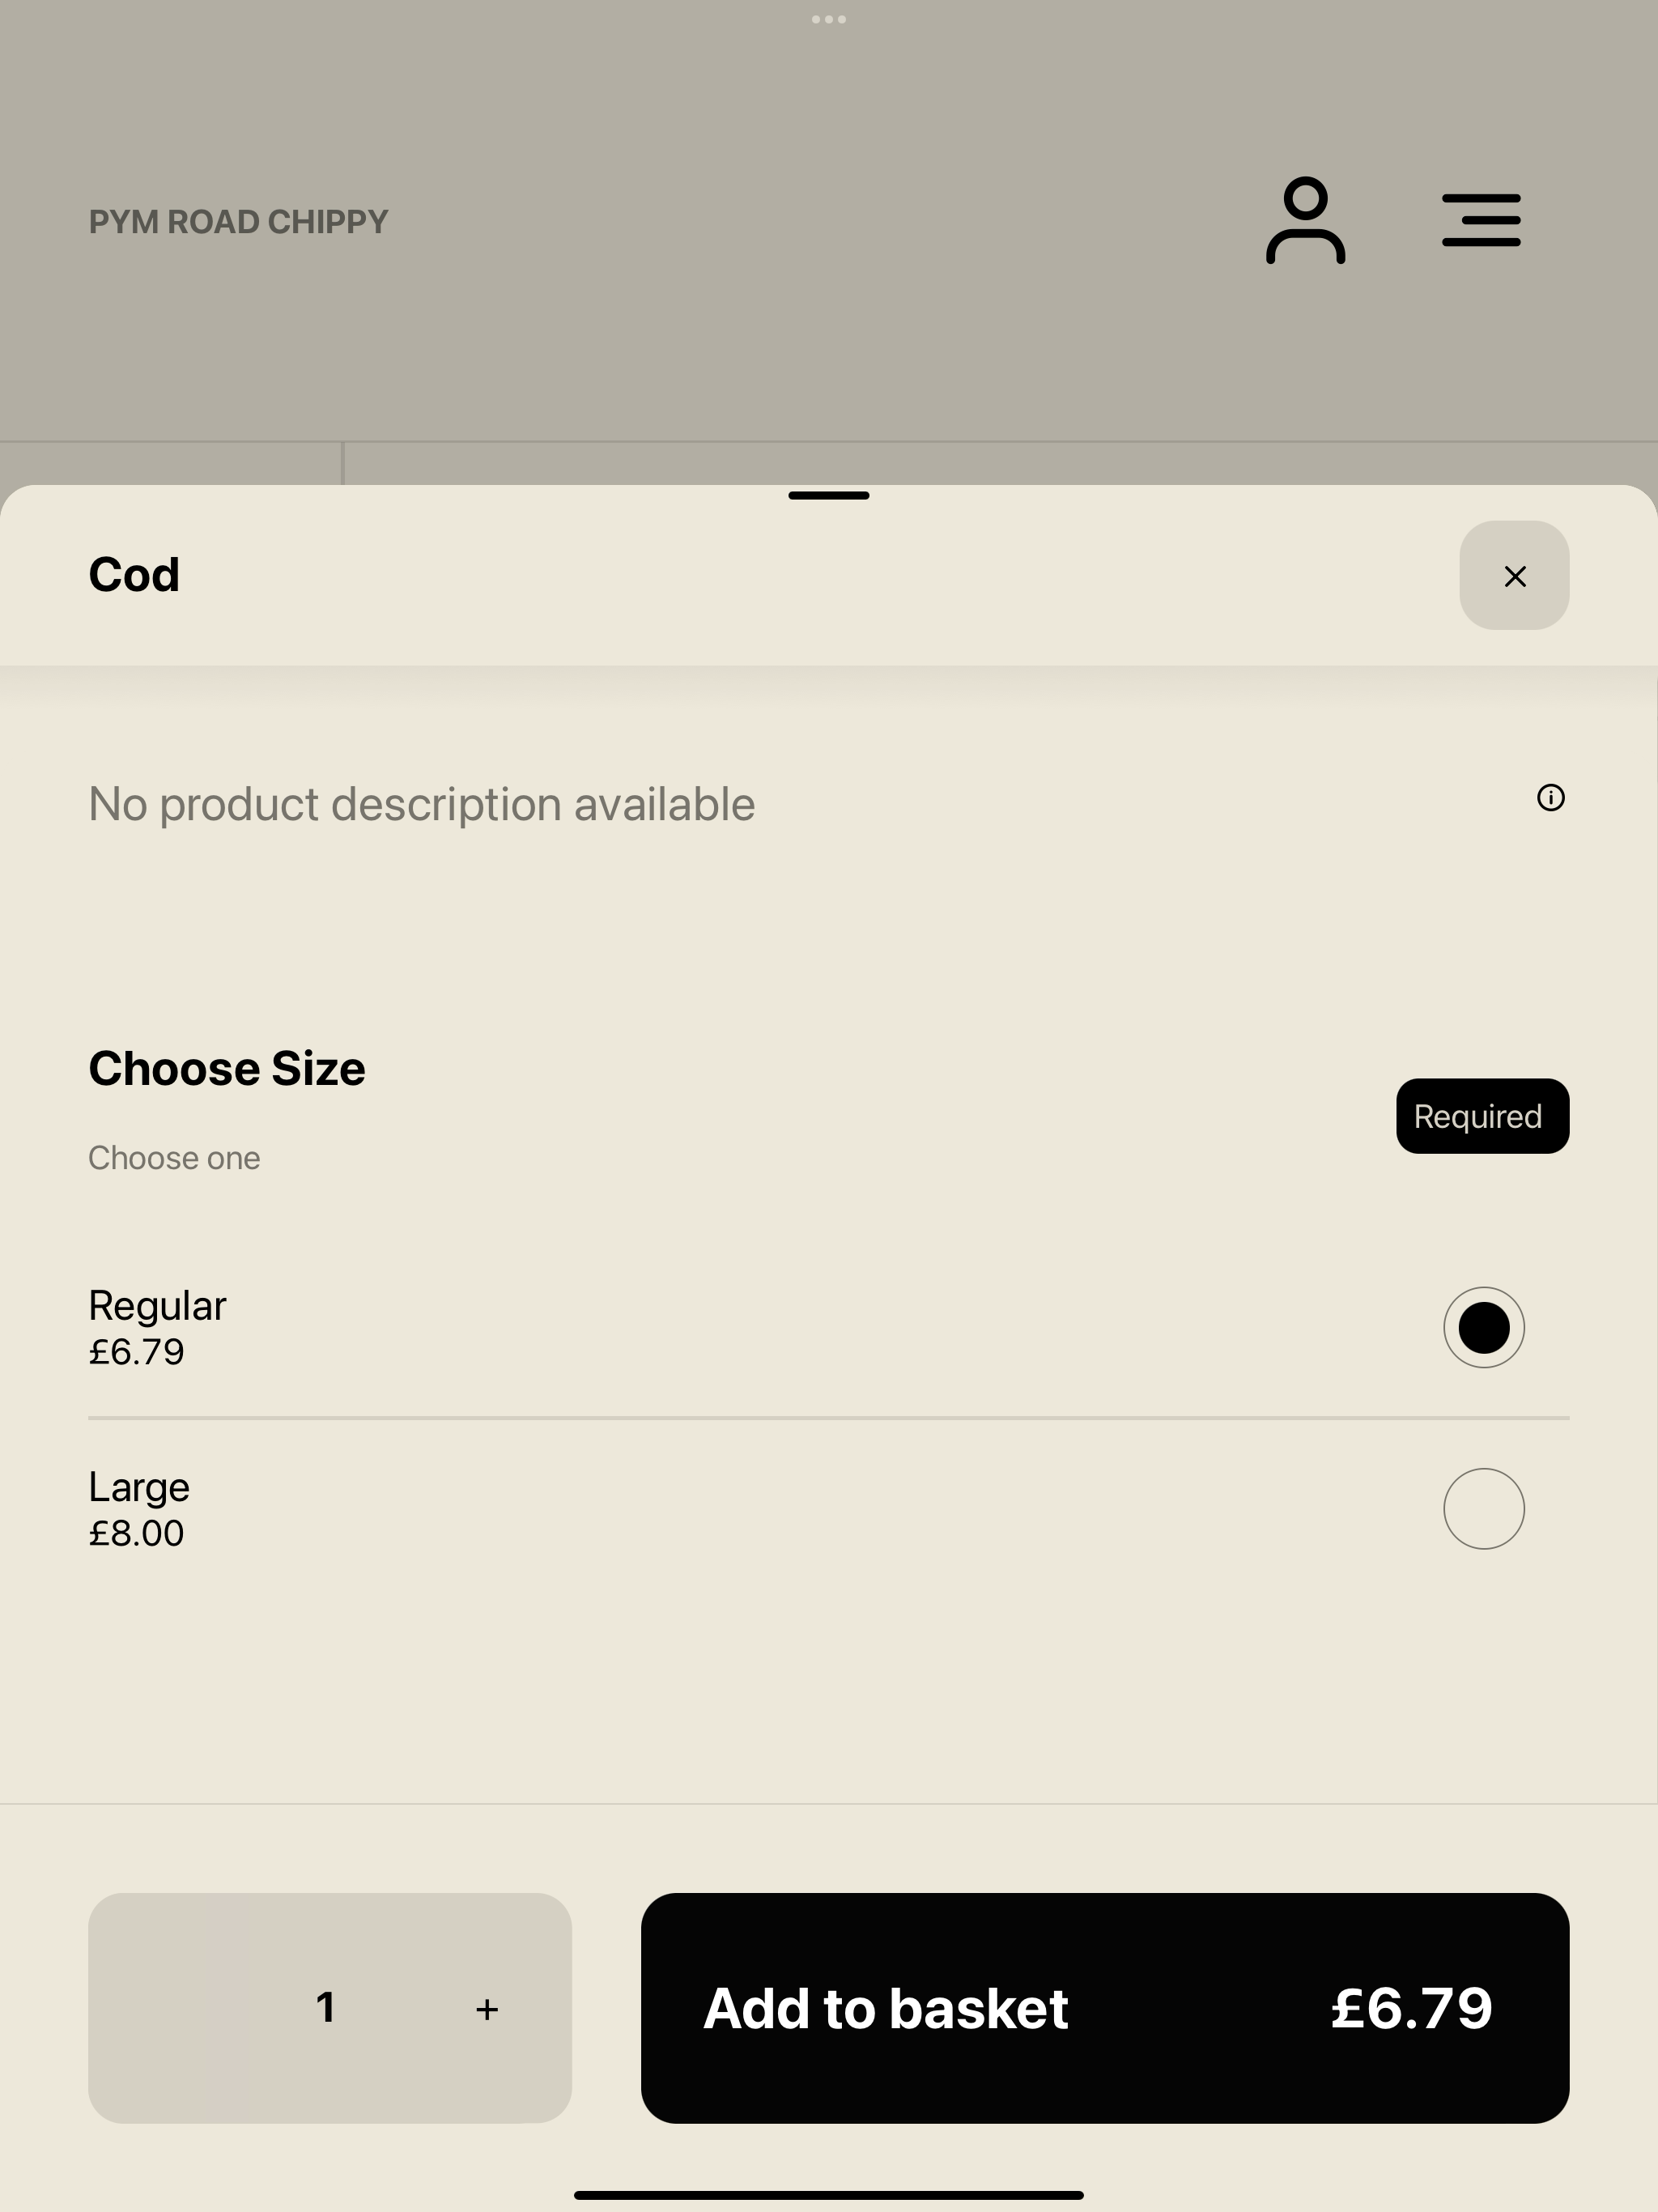Image resolution: width=1658 pixels, height=2212 pixels.
Task: Open the user account profile icon
Action: coord(1305,220)
